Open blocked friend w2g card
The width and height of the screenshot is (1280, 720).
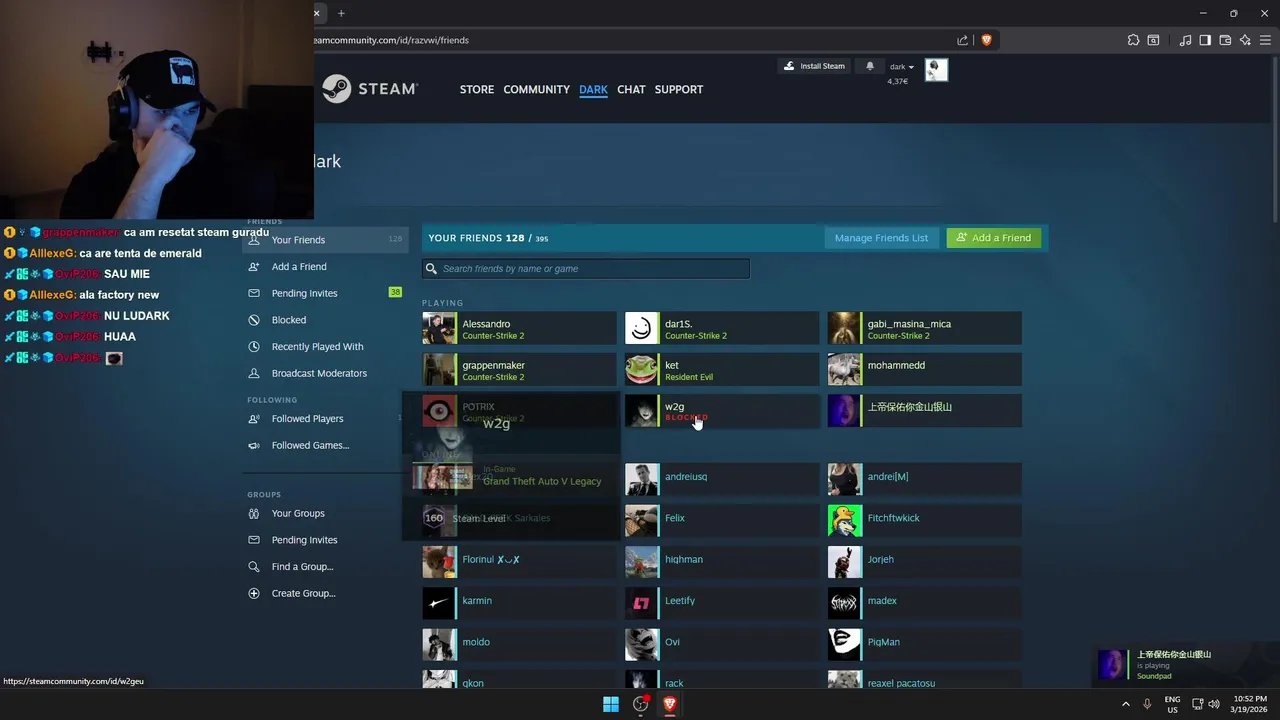722,410
